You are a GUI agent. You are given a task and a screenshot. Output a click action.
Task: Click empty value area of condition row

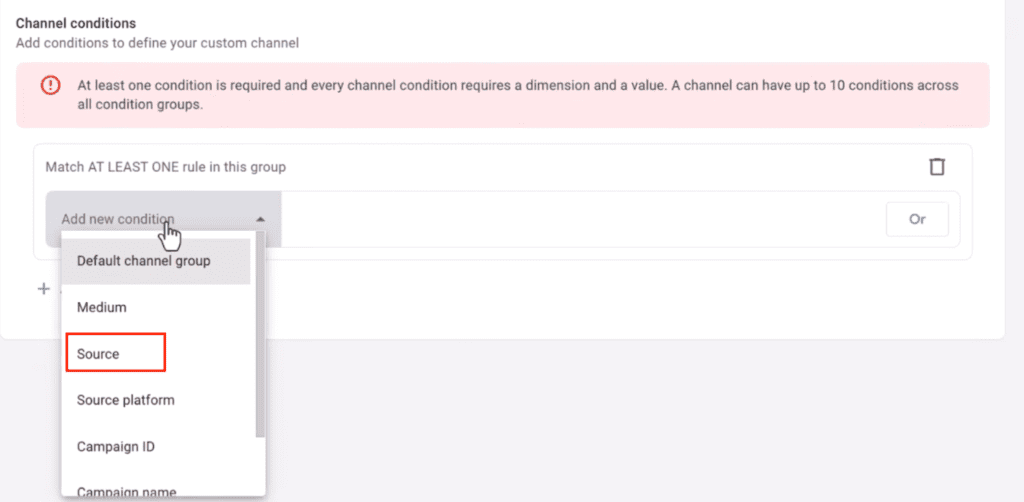[x=580, y=219]
